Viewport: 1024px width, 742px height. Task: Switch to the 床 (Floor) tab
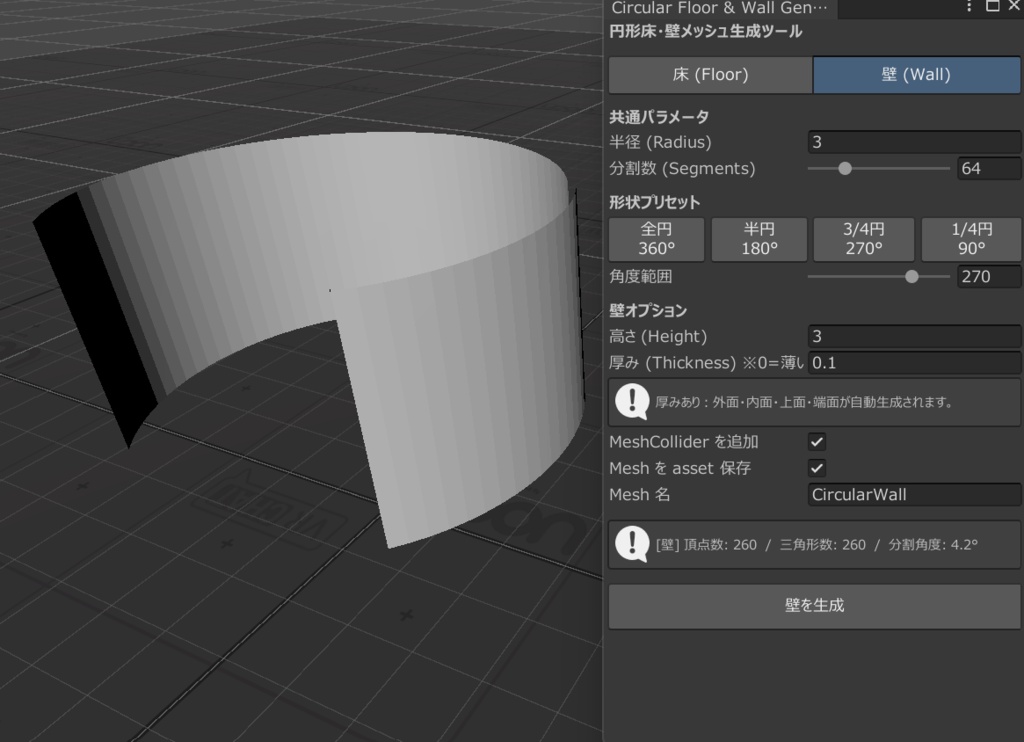pyautogui.click(x=711, y=74)
